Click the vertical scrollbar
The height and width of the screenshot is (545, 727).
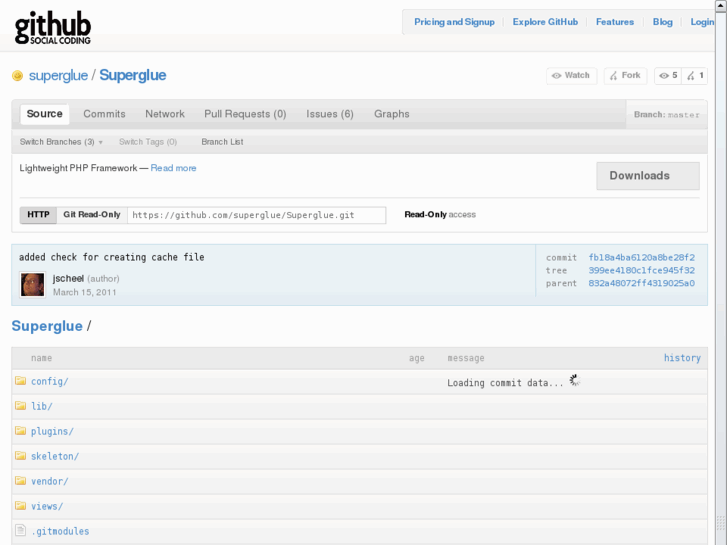pos(721,272)
